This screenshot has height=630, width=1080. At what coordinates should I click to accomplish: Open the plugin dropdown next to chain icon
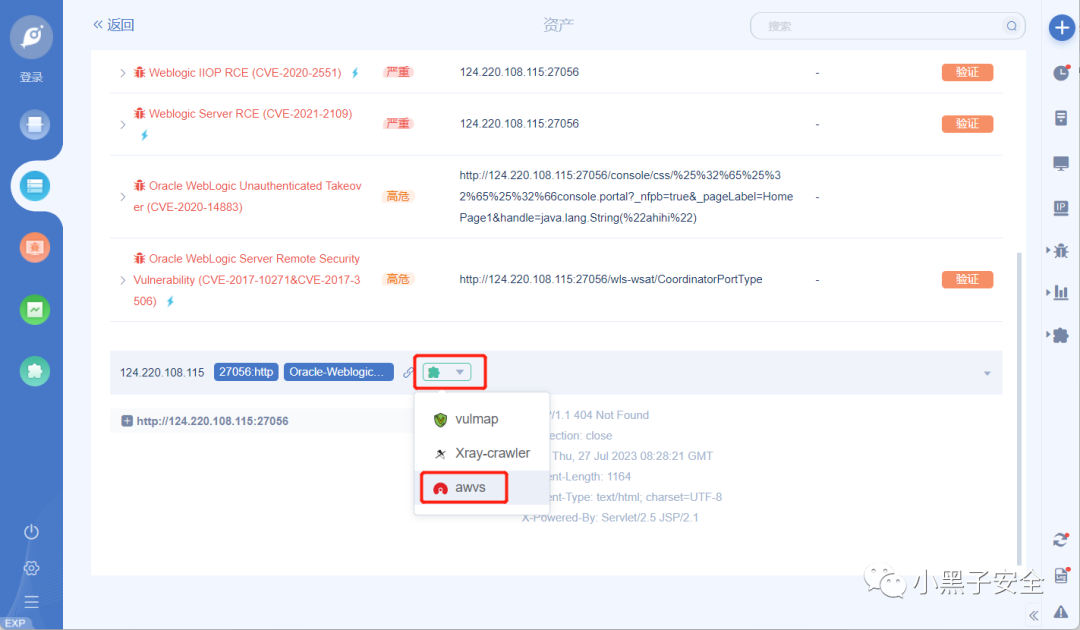point(447,372)
